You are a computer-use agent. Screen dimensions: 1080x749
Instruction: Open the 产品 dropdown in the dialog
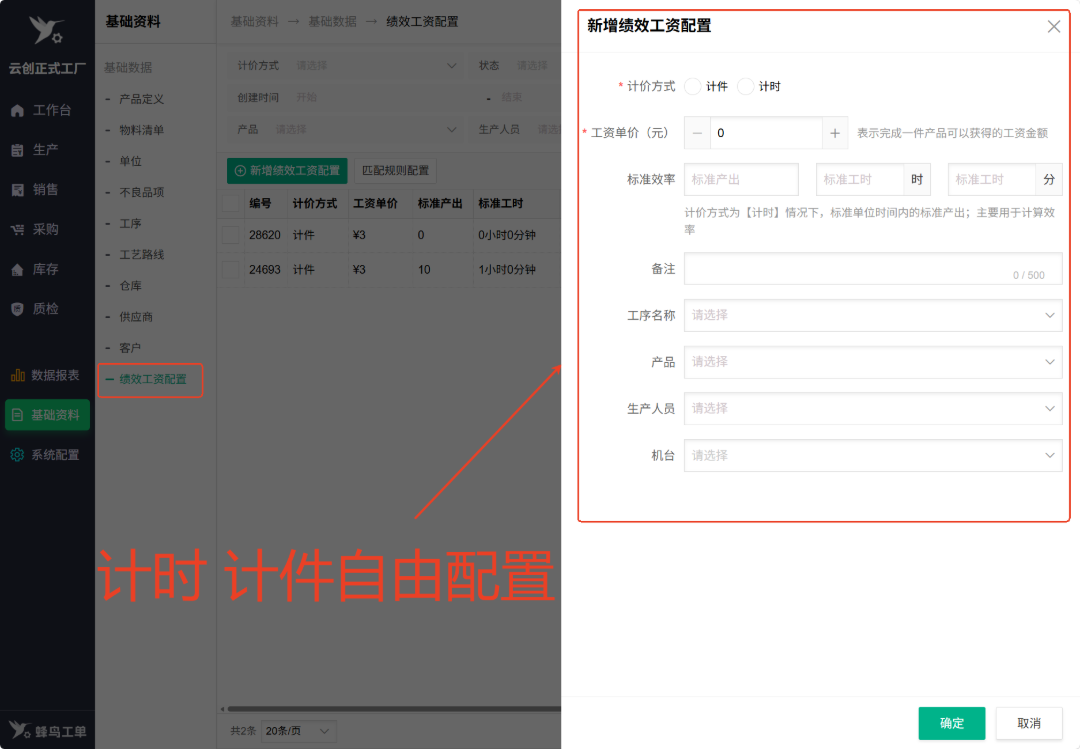pos(873,362)
